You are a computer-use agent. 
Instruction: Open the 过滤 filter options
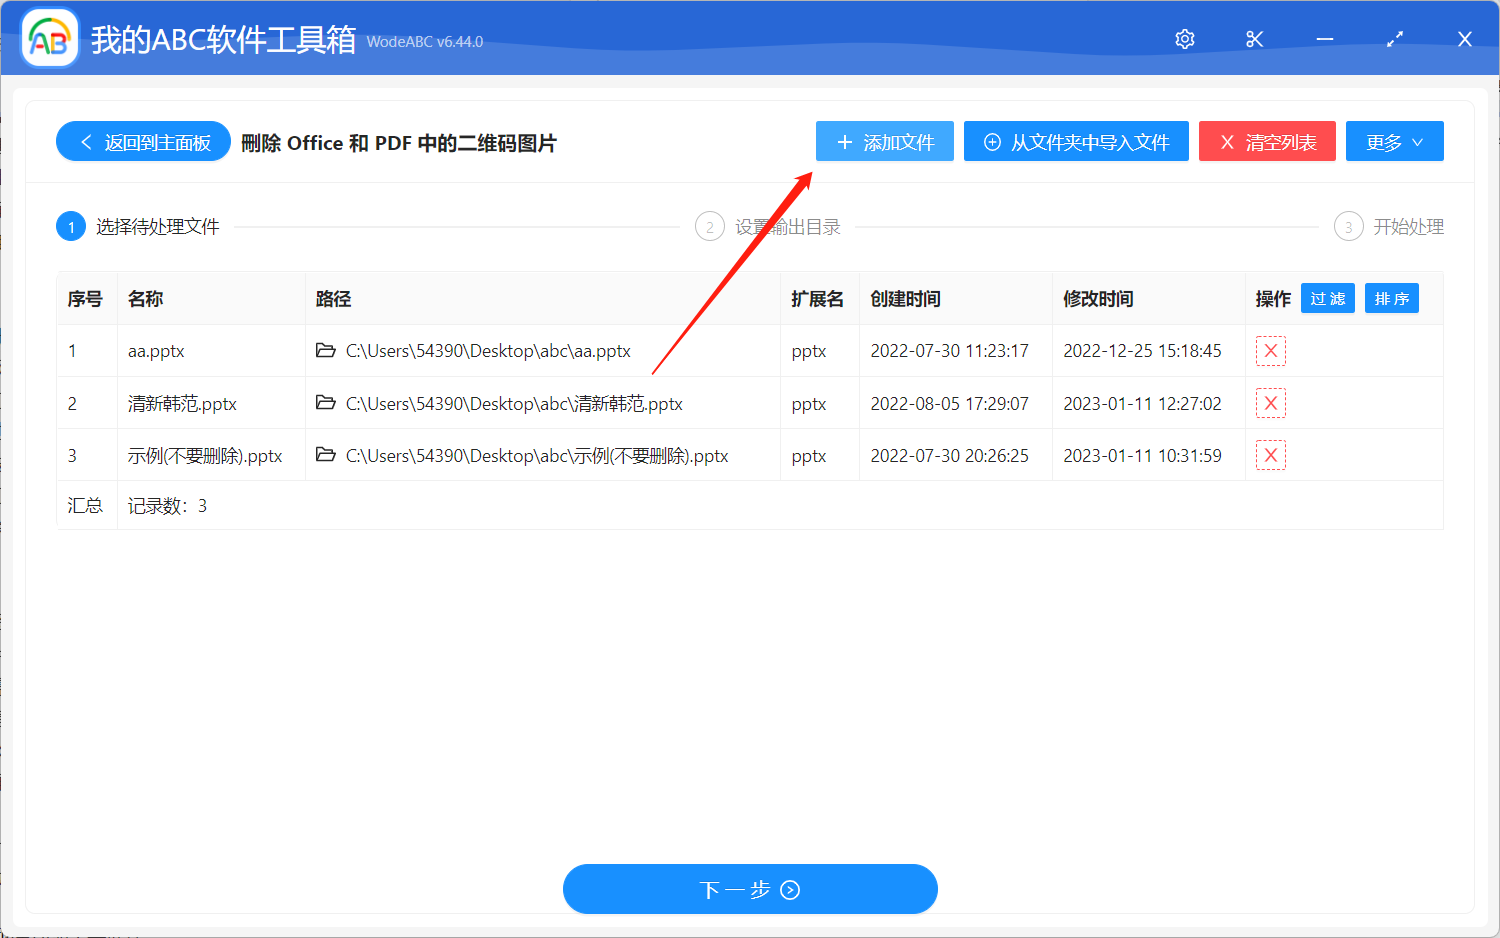pyautogui.click(x=1327, y=298)
